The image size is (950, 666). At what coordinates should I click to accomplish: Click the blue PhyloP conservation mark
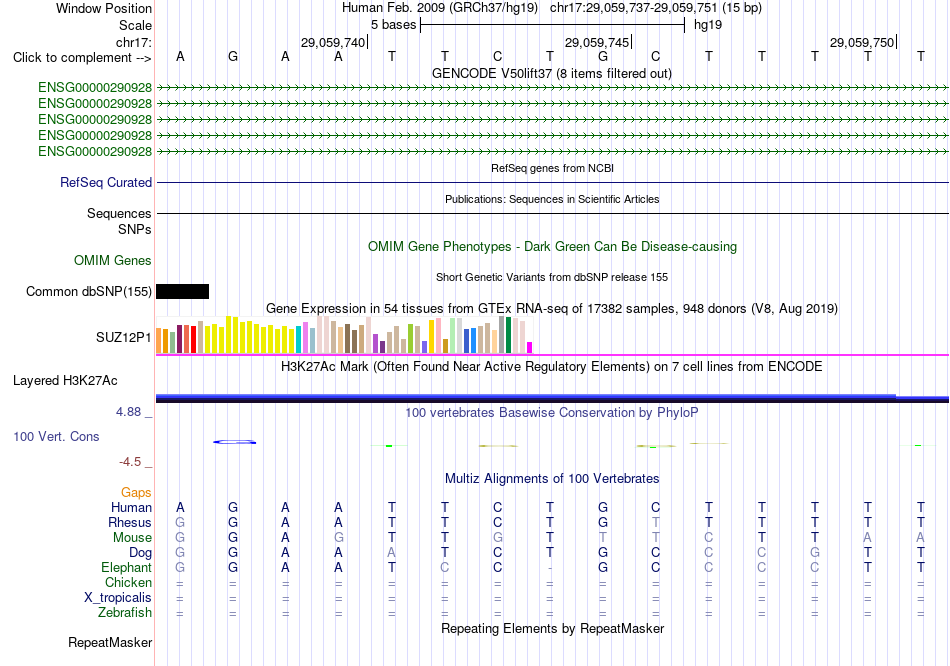pyautogui.click(x=234, y=442)
